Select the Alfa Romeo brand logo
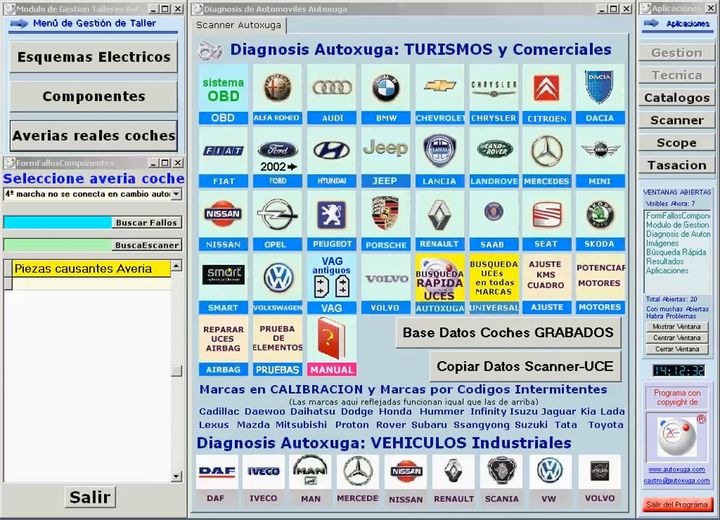Screen dimensions: 720x520 (x=277, y=88)
